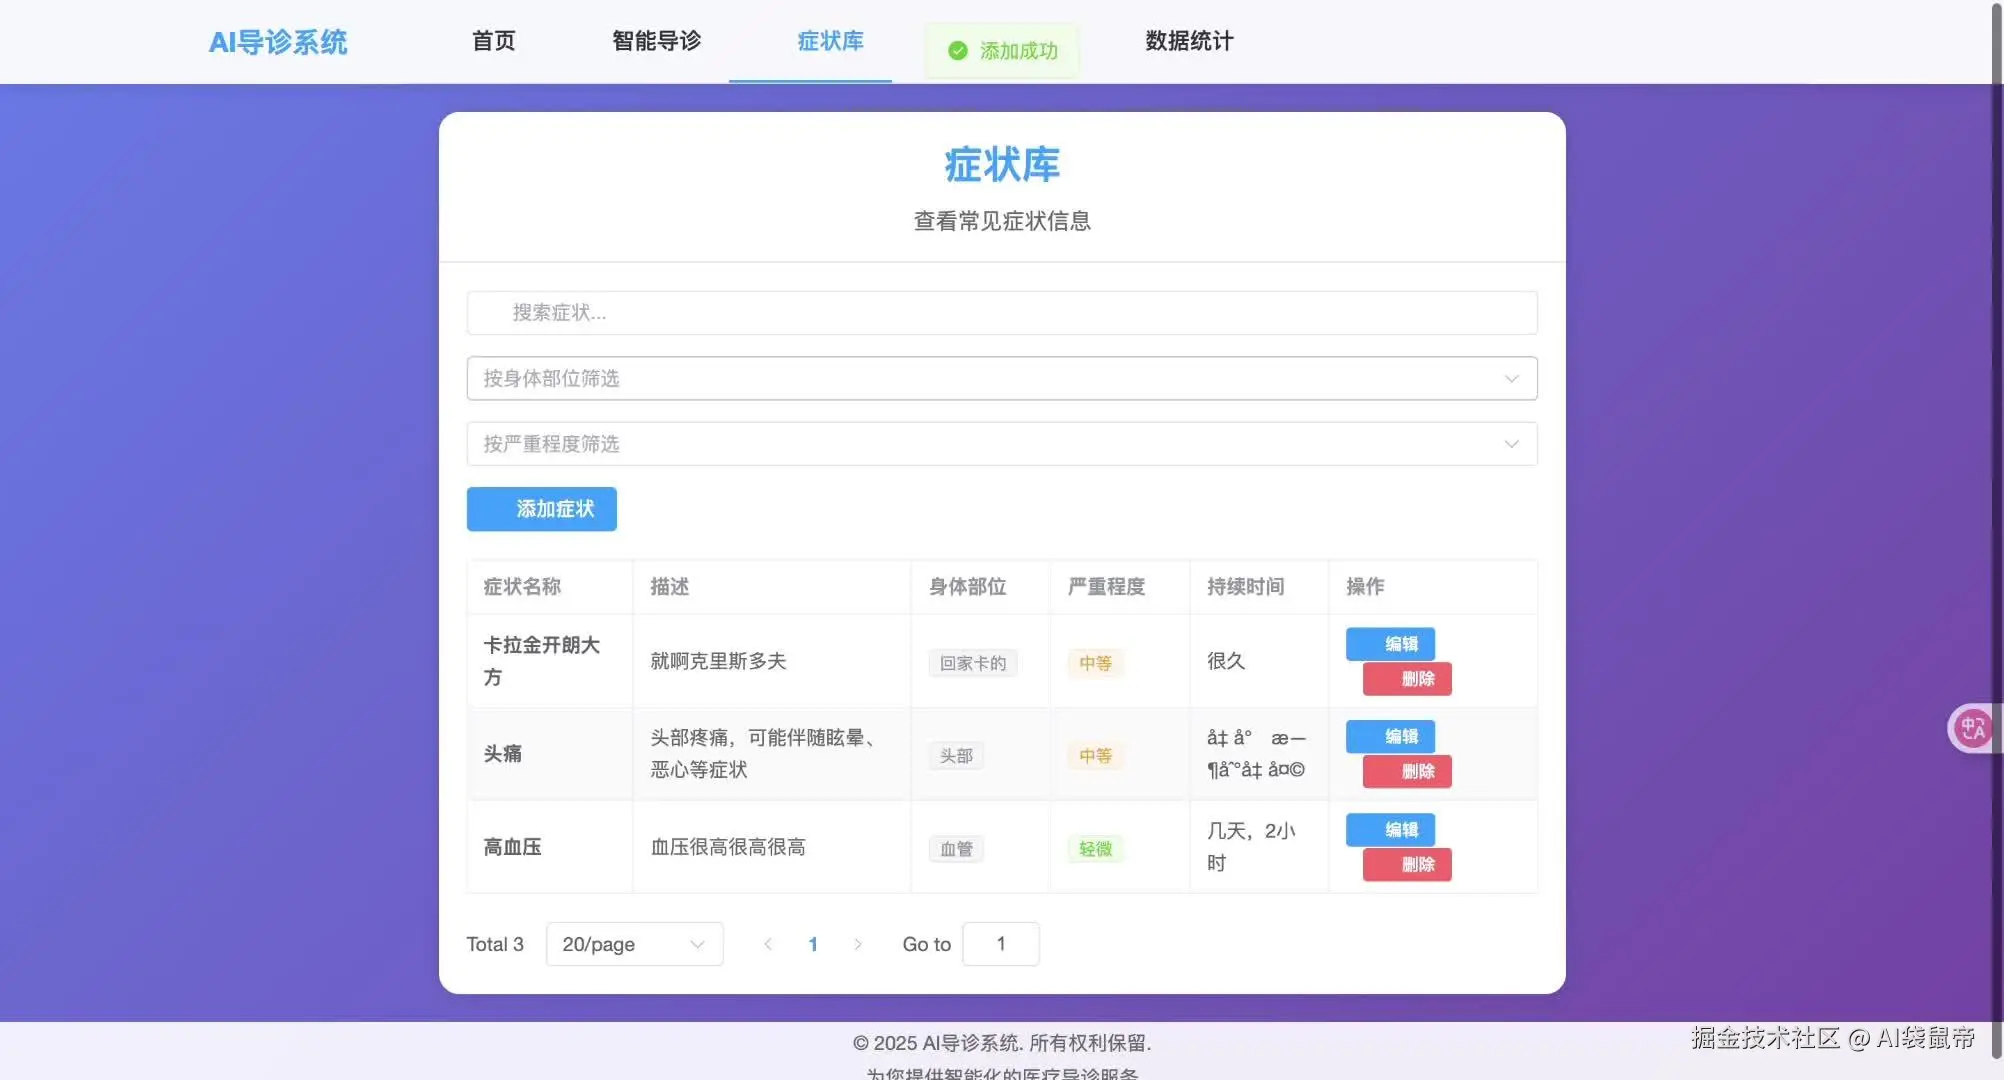Switch to the 数据统计 tab
This screenshot has width=2004, height=1080.
(x=1188, y=42)
